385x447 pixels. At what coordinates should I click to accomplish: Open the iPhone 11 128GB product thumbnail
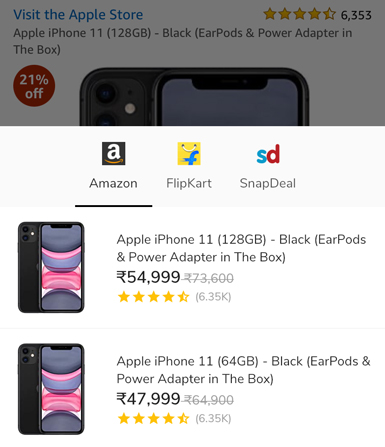(x=51, y=267)
